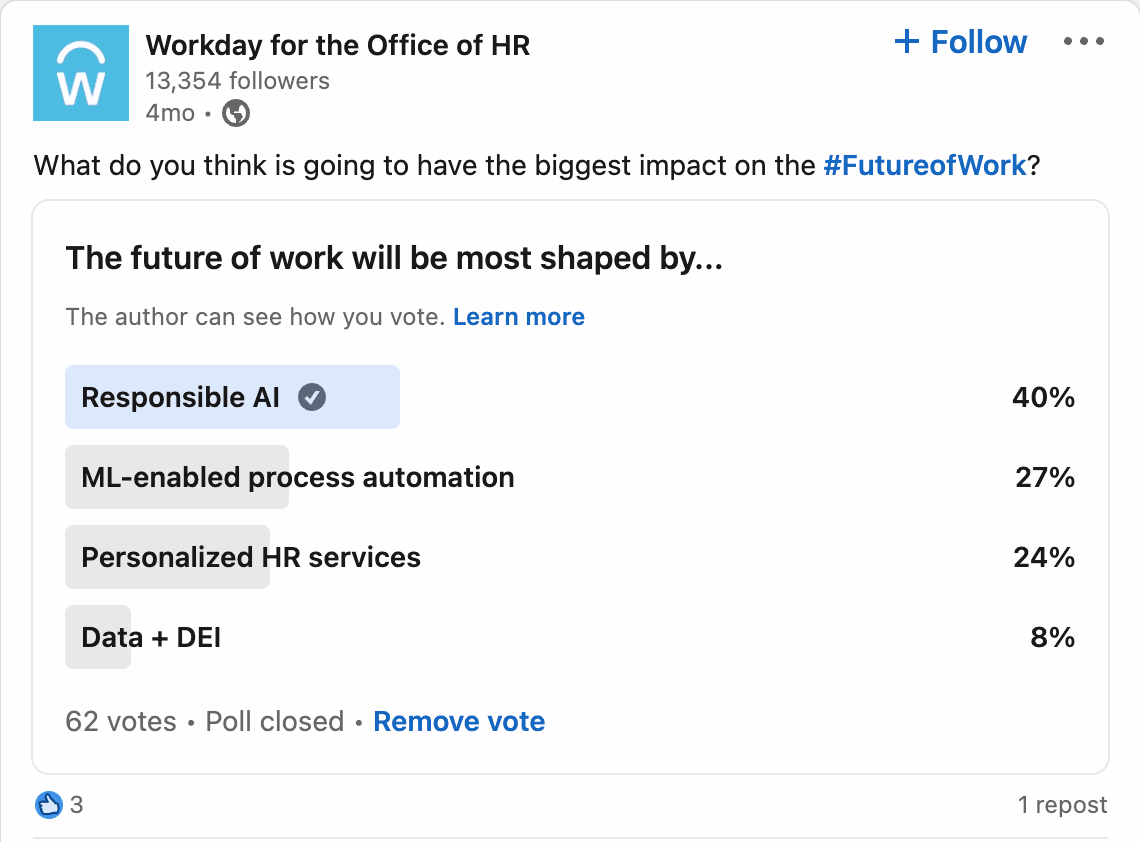View the 1 repost details

(x=1062, y=805)
